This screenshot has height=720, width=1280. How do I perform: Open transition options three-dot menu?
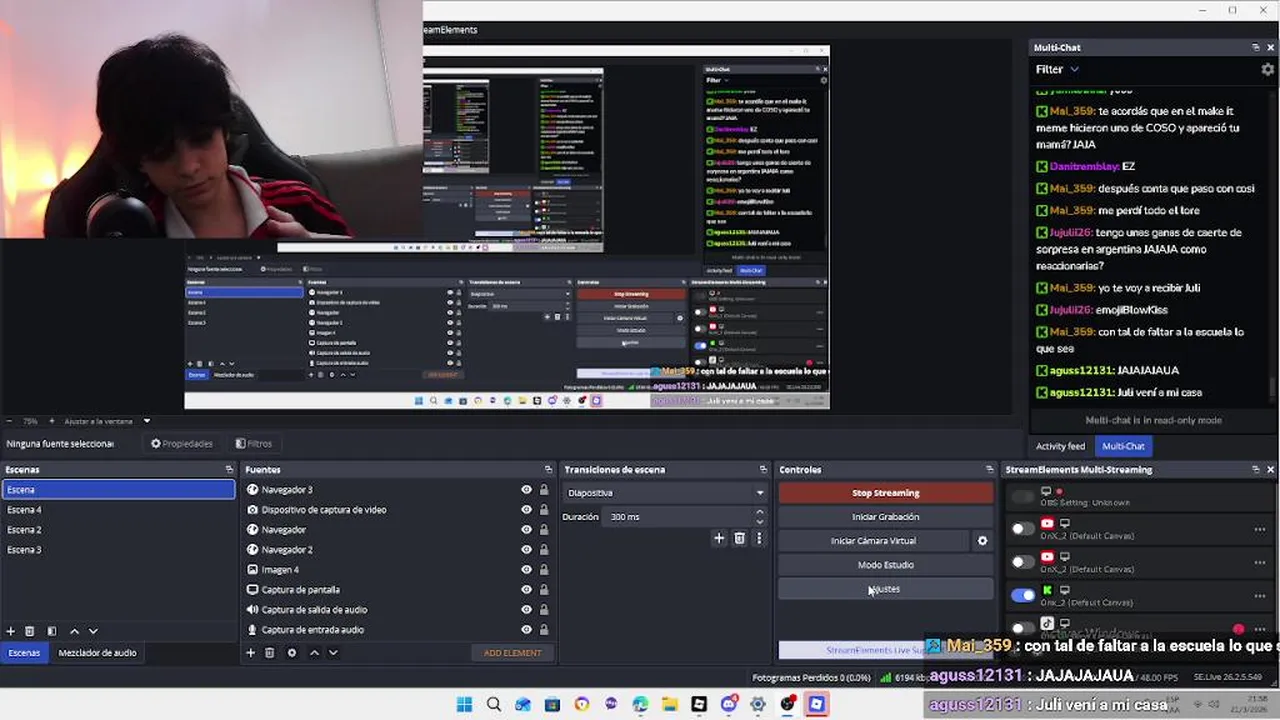coord(759,538)
